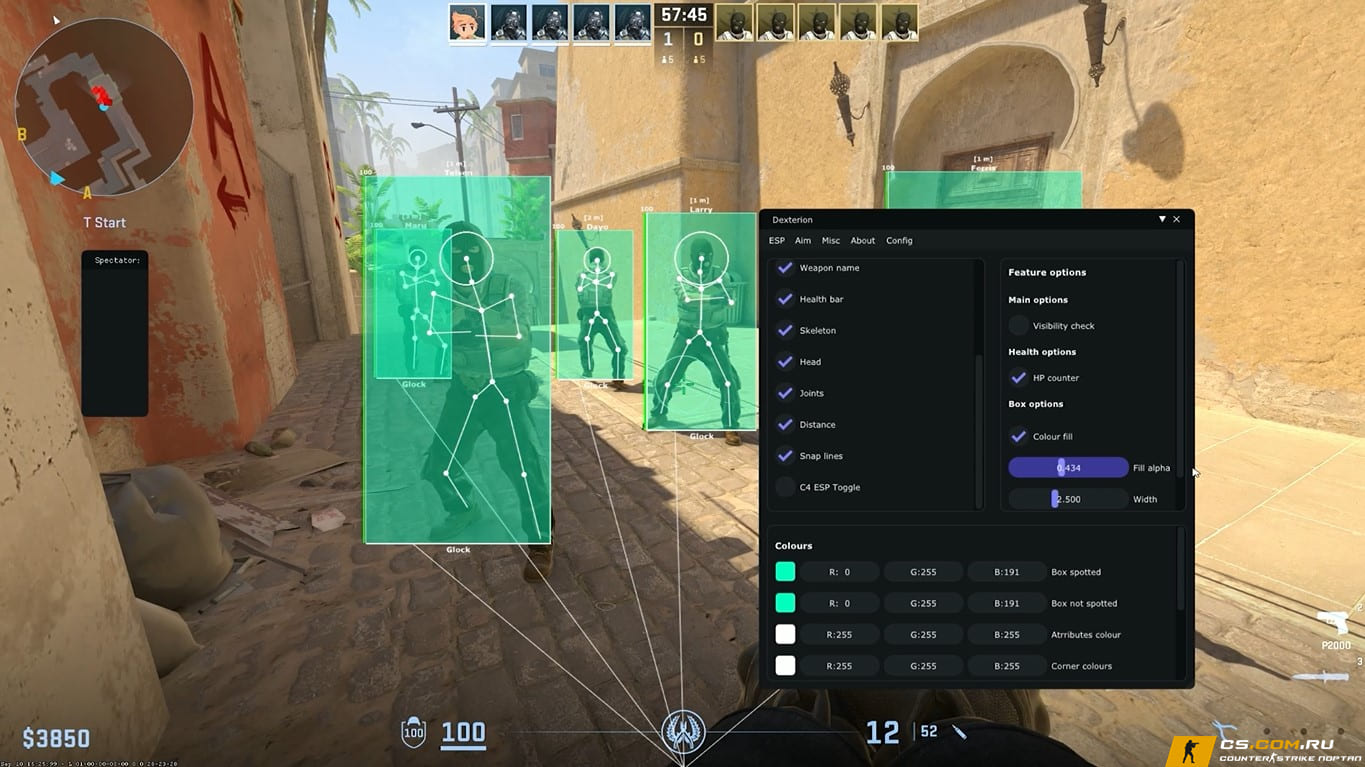The image size is (1365, 767).
Task: Uncheck the Colour fill option
Action: [1019, 436]
